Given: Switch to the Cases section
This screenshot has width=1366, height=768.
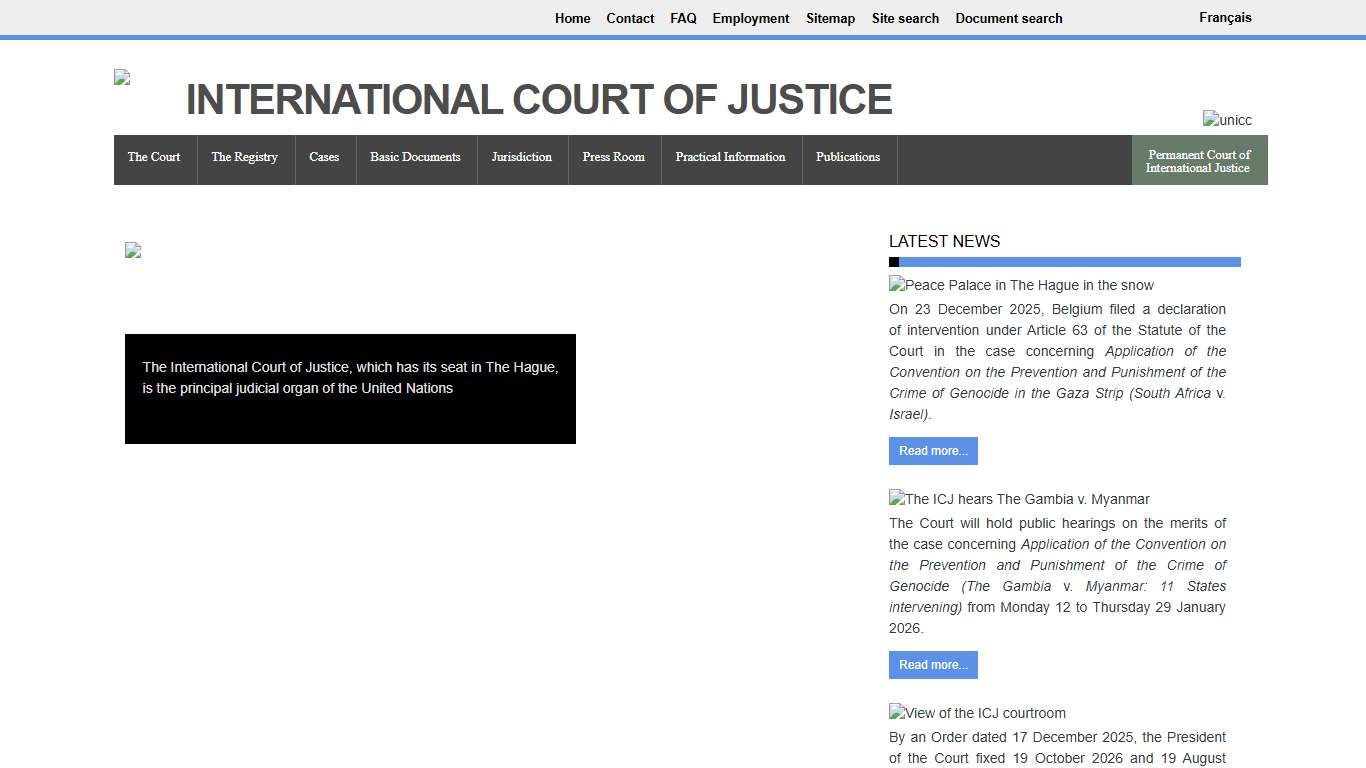Looking at the screenshot, I should (324, 158).
